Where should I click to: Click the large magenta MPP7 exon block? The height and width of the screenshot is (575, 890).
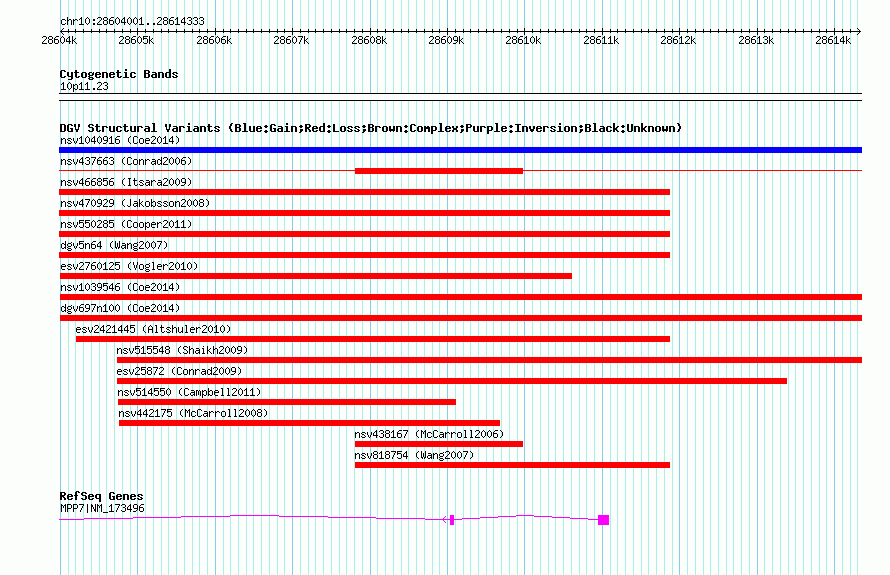point(603,520)
